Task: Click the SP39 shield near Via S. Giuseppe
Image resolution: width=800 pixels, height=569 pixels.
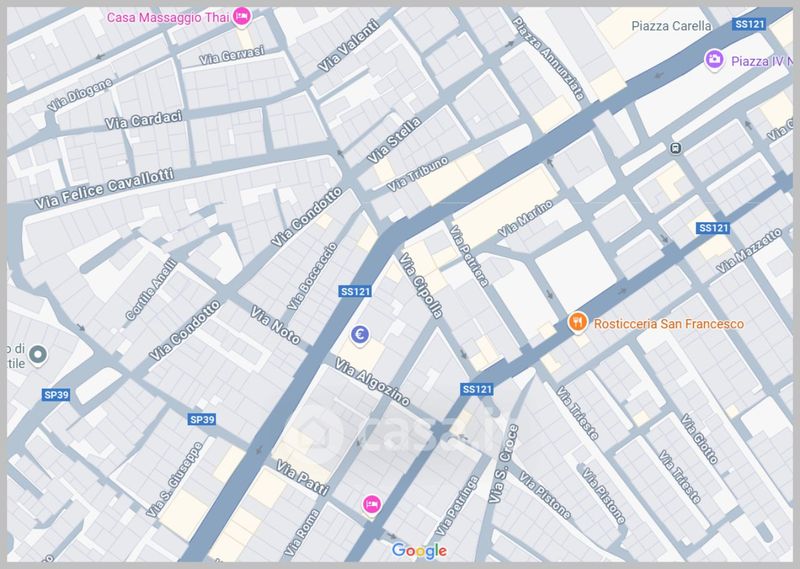Action: [203, 418]
